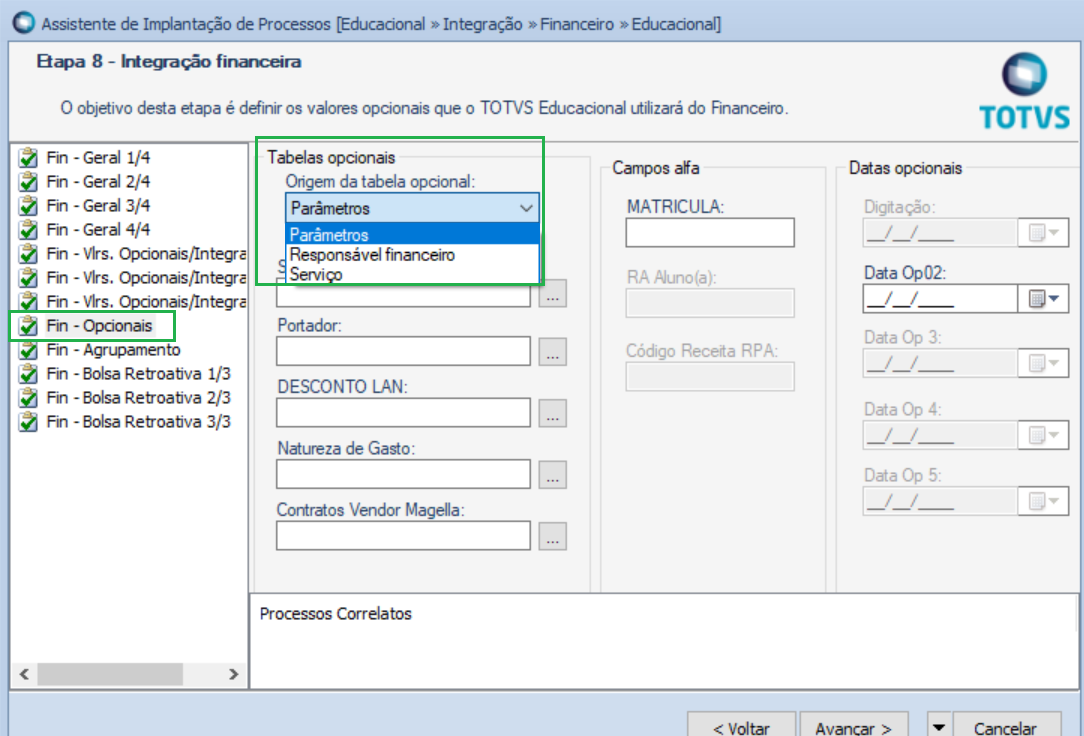Click the step list horizontal scrollbar thumb
The image size is (1084, 736).
[110, 674]
